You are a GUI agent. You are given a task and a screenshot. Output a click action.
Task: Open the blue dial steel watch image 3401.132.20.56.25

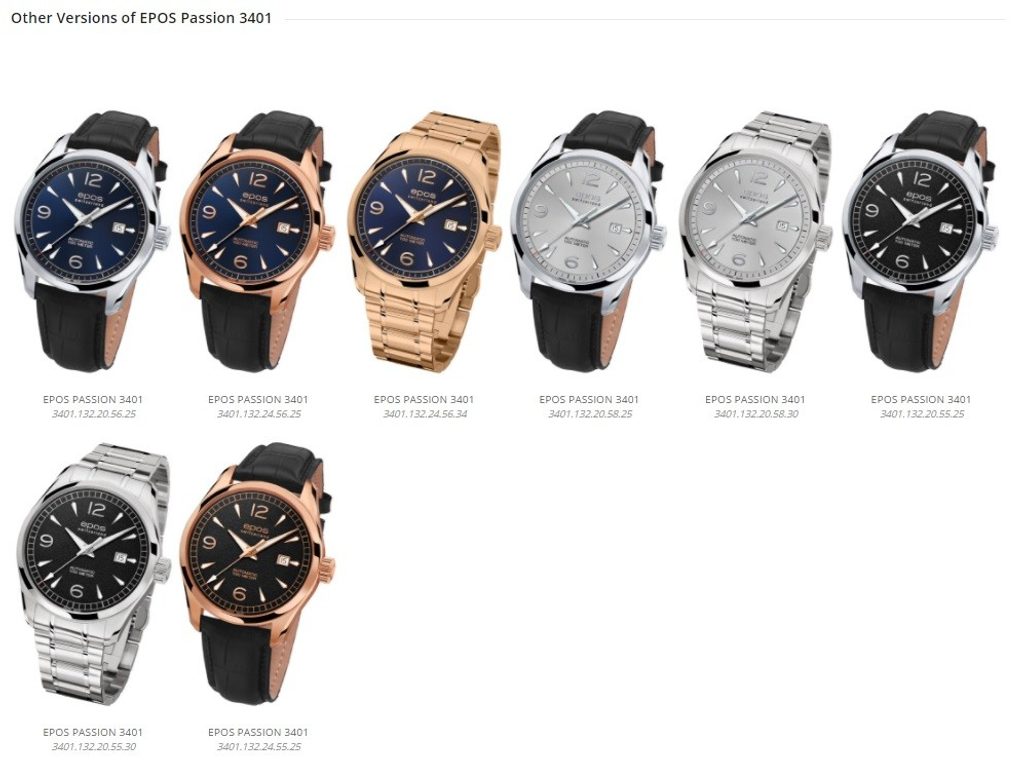(x=93, y=242)
